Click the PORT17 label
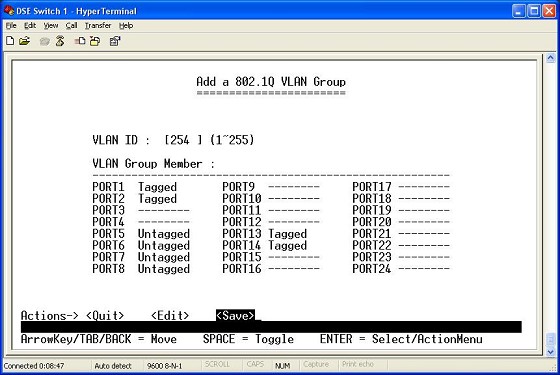This screenshot has width=560, height=375. click(372, 187)
